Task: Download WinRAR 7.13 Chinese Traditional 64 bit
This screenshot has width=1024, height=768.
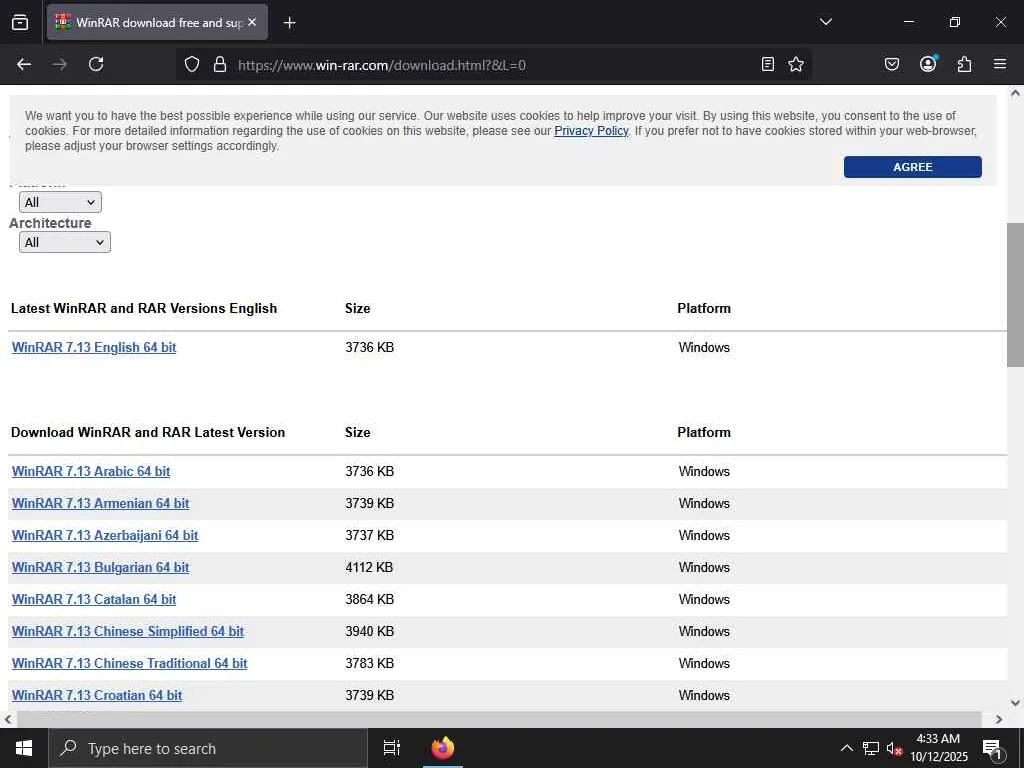Action: point(129,664)
